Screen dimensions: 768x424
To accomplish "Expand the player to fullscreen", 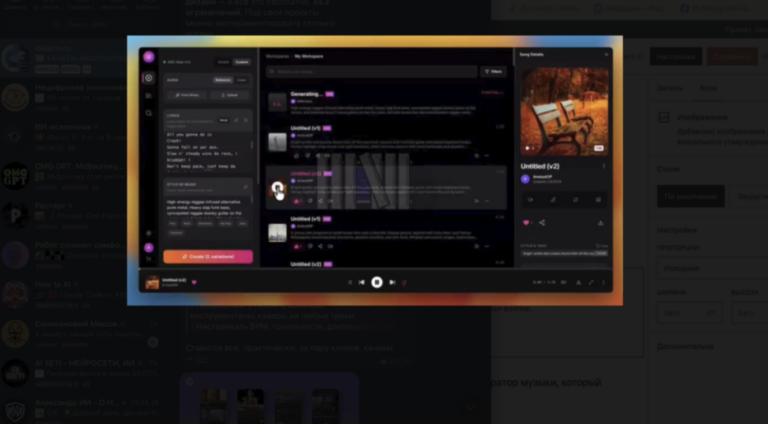I will 591,283.
